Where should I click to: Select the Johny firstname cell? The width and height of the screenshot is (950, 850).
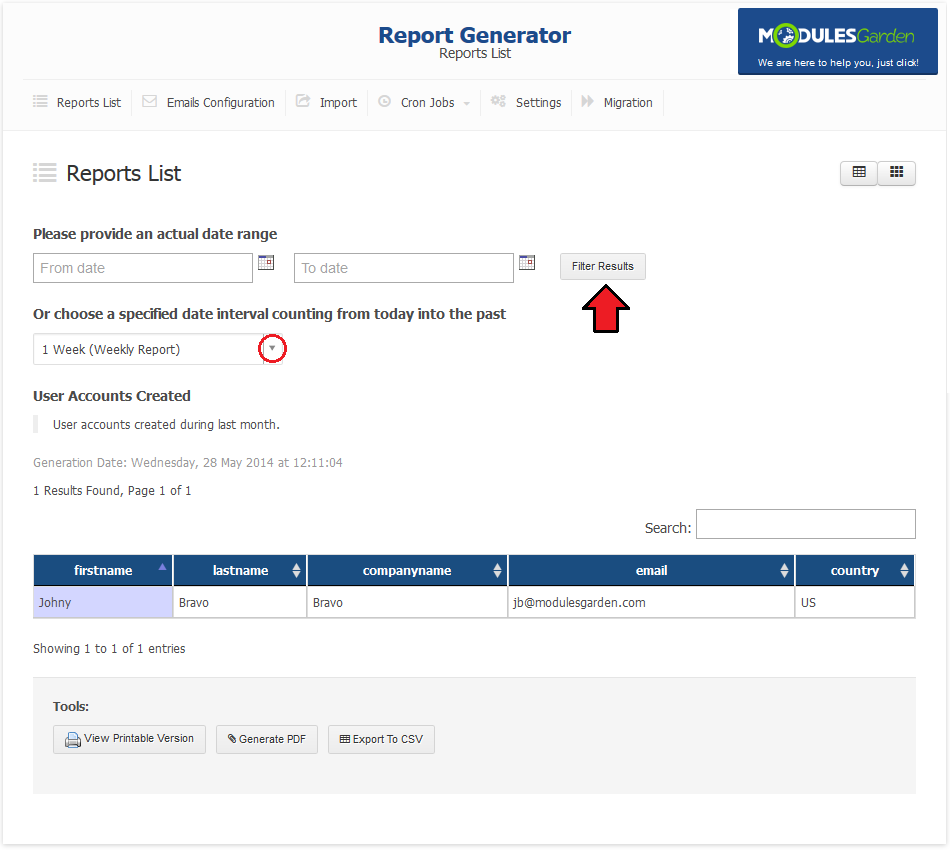tap(103, 602)
